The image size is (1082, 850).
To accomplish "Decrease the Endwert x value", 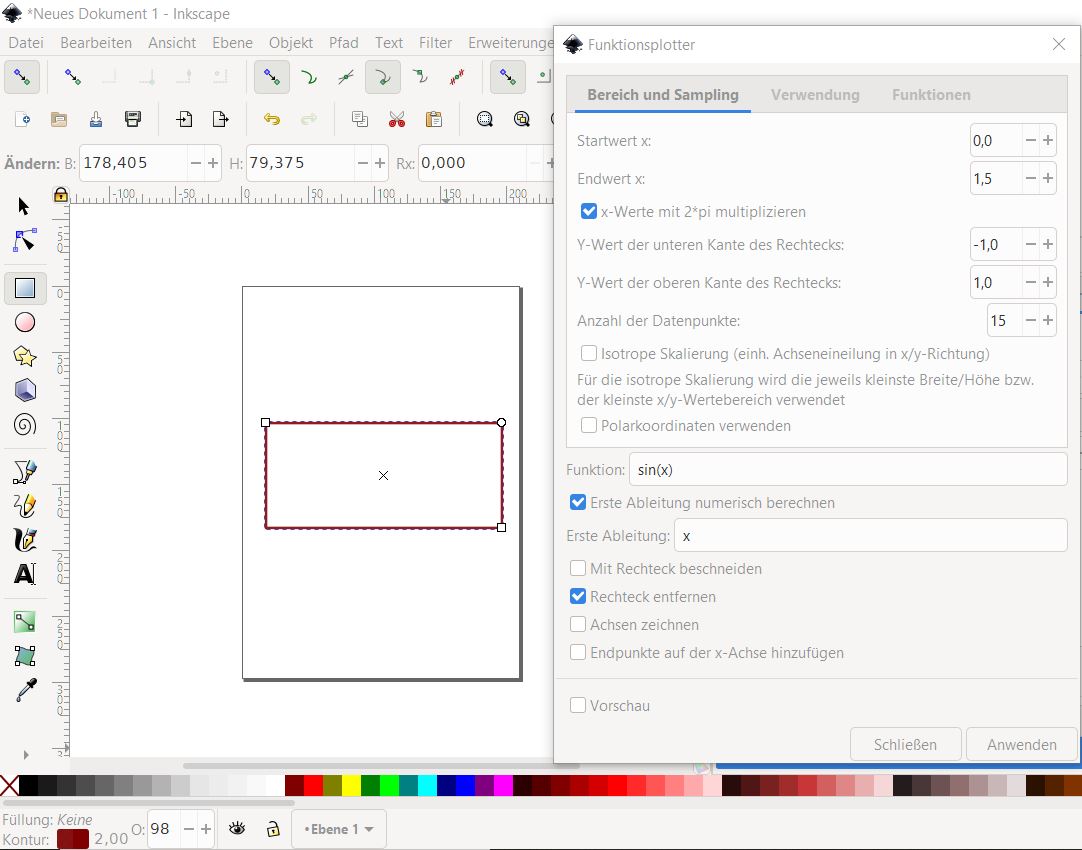I will point(1030,179).
